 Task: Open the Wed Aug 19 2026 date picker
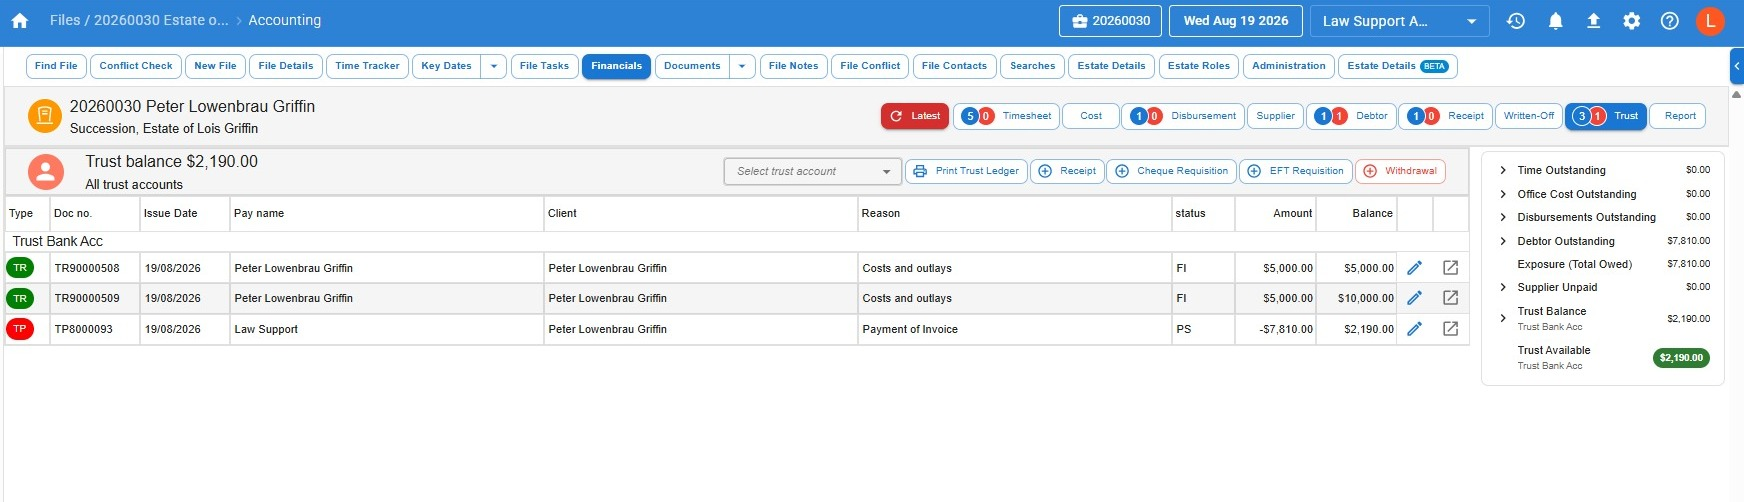pos(1236,21)
